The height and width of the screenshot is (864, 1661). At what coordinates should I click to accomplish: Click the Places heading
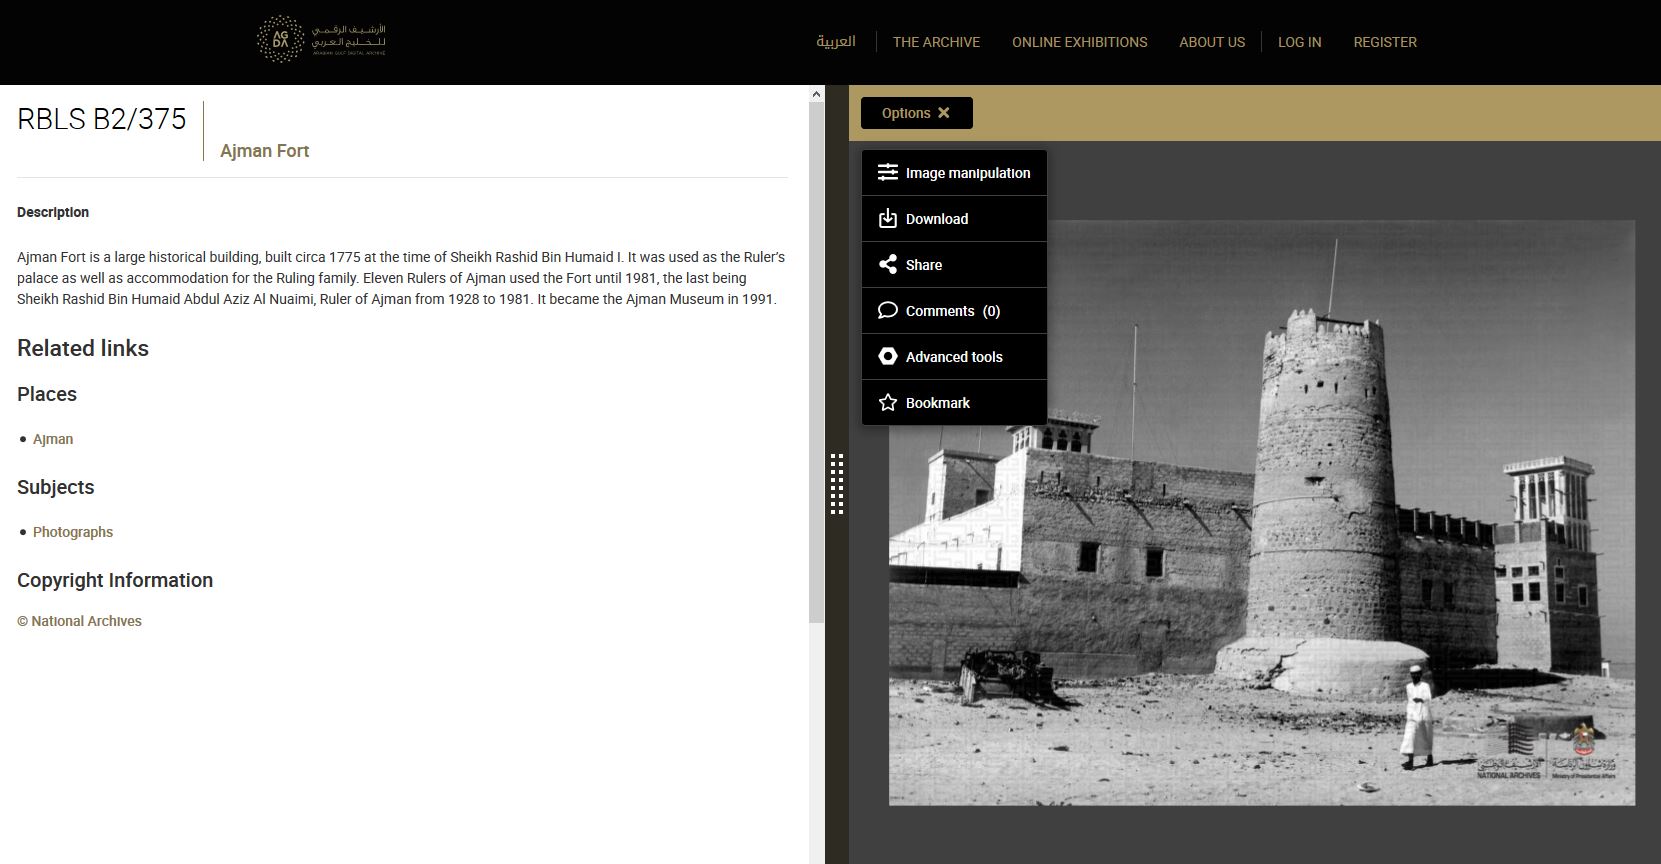pos(47,394)
